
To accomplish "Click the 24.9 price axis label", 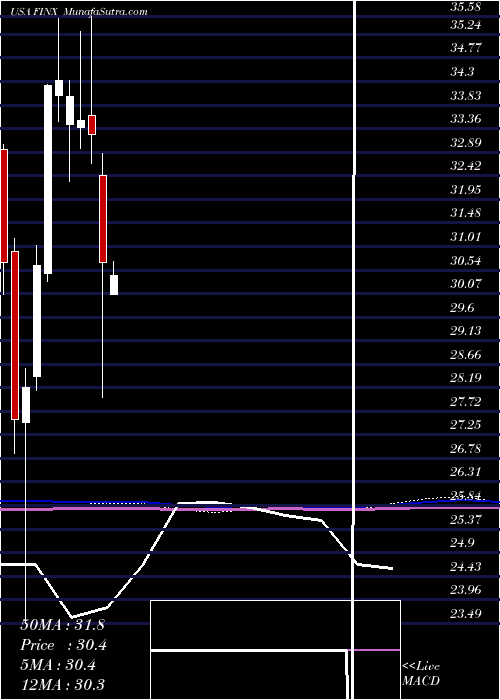I will point(463,543).
